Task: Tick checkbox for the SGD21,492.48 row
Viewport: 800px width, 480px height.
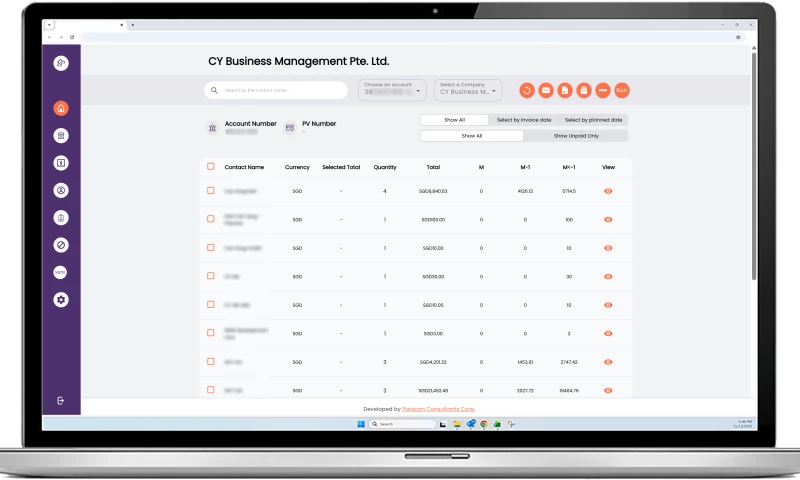Action: (211, 390)
